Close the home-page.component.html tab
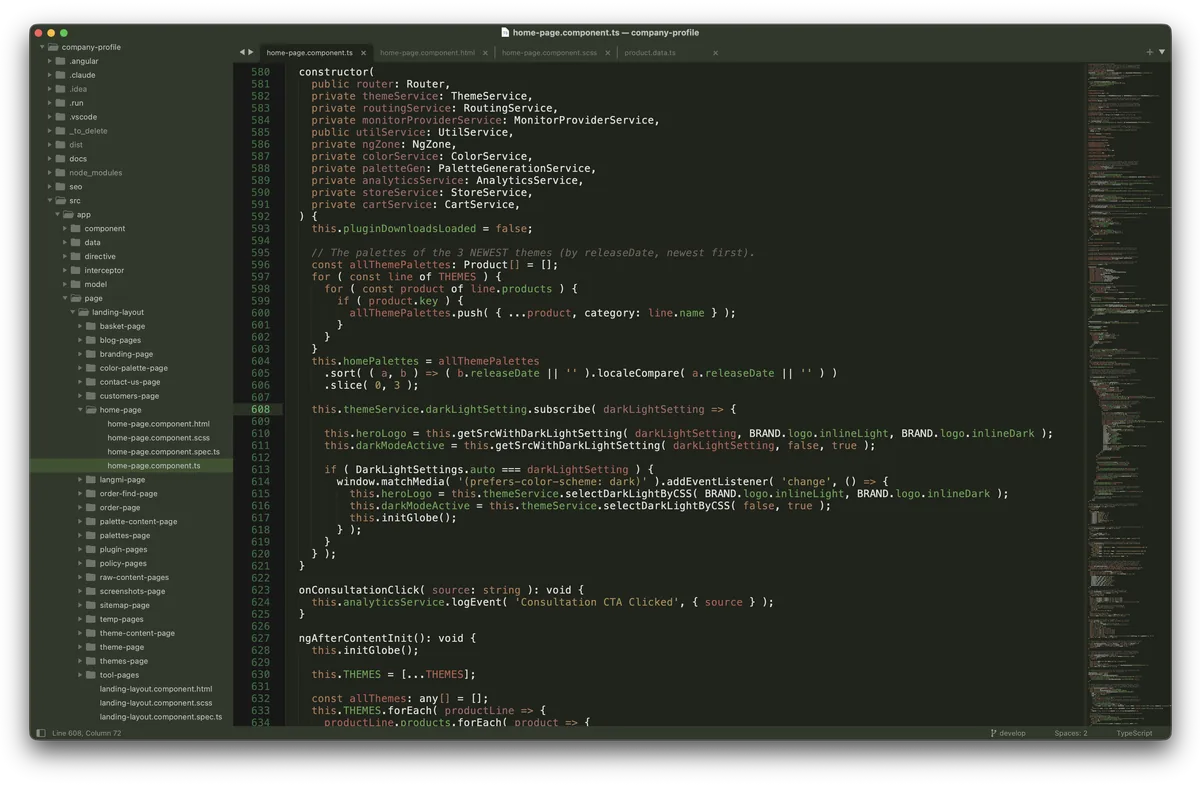The width and height of the screenshot is (1200, 787). click(485, 53)
